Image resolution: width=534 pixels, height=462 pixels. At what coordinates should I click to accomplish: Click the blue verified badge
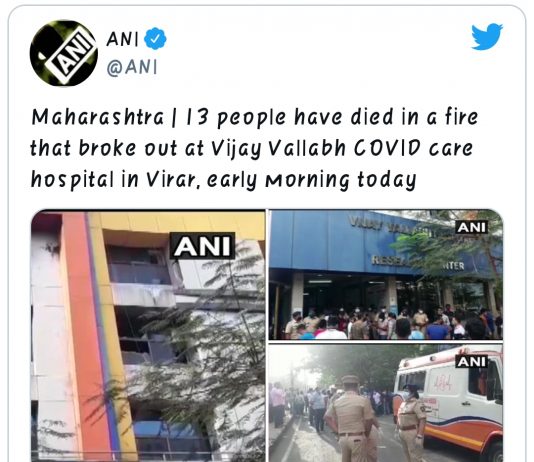[155, 38]
